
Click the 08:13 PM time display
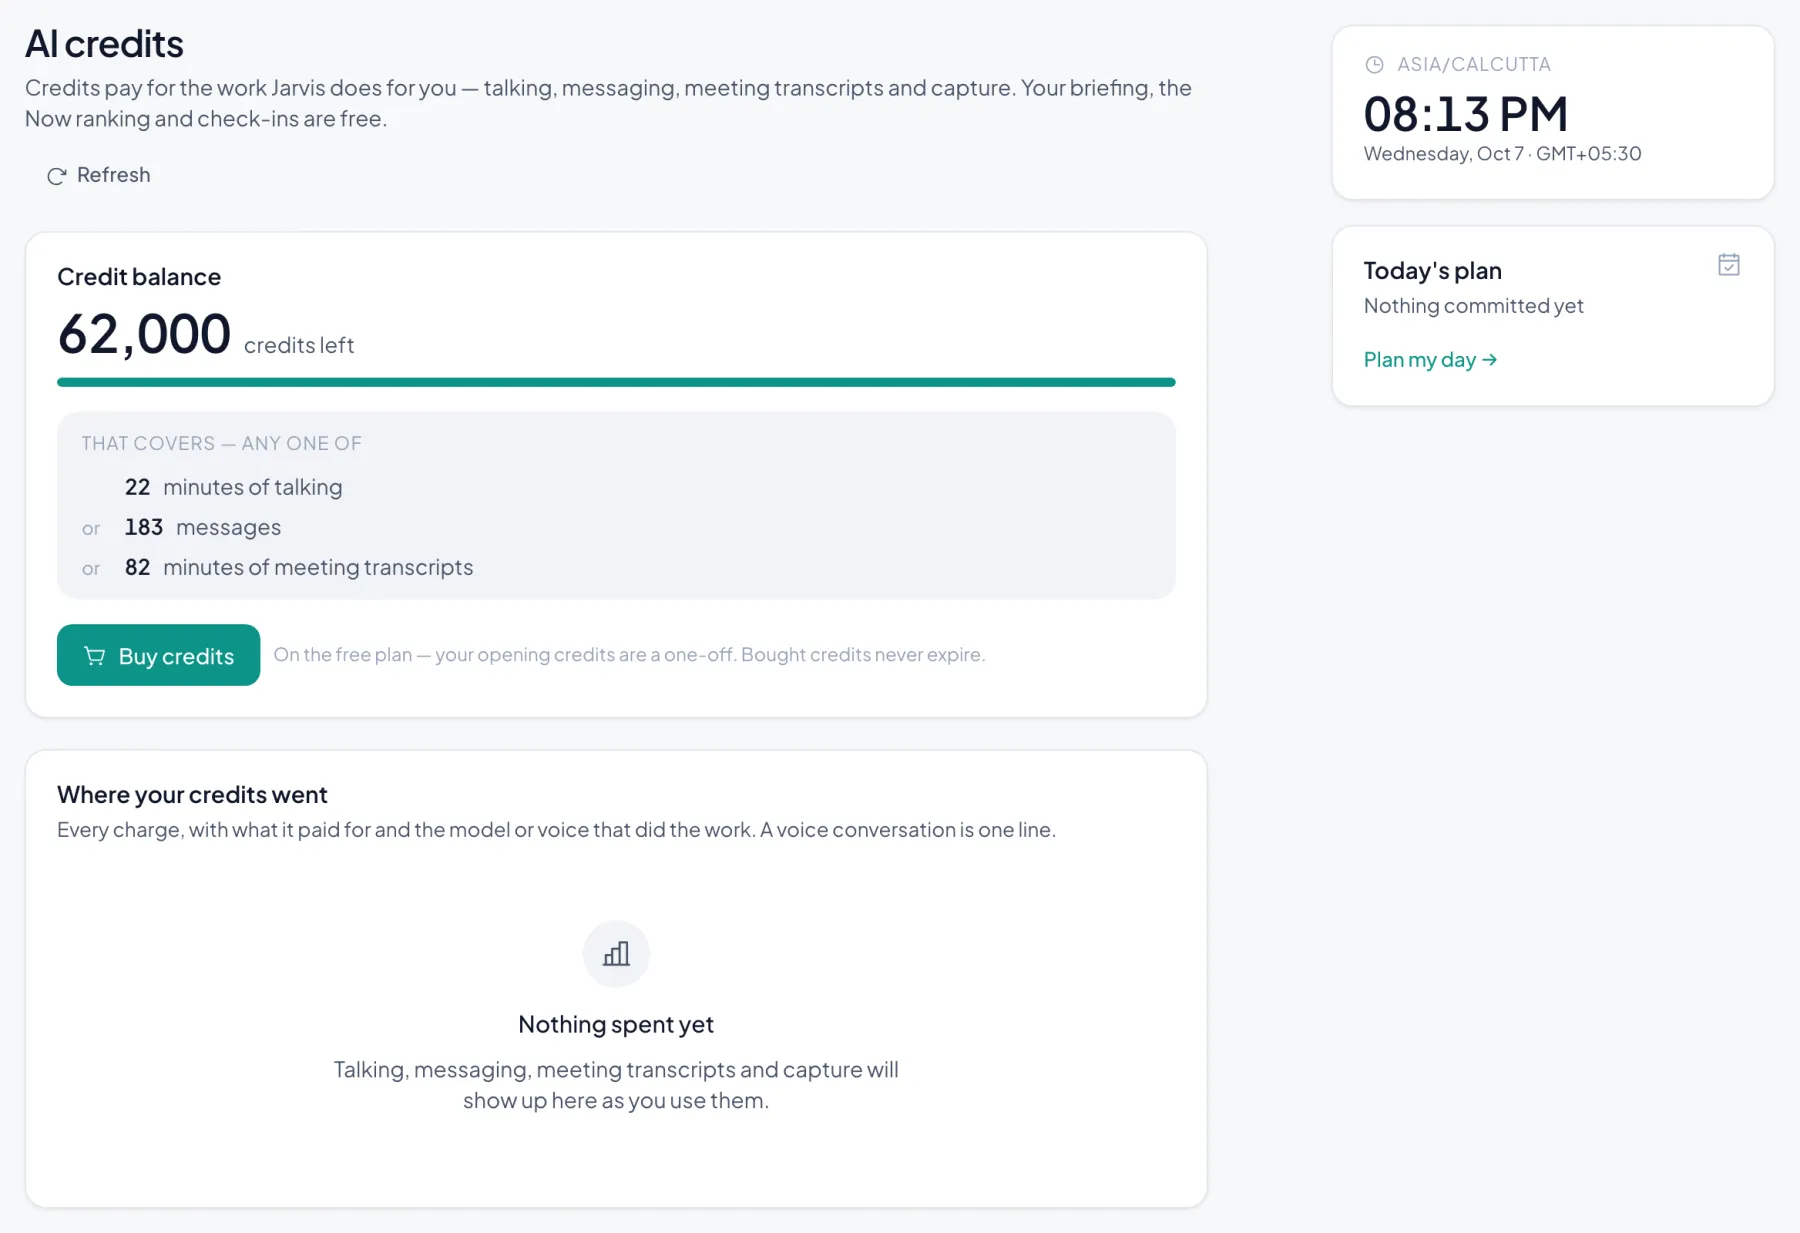click(1465, 114)
